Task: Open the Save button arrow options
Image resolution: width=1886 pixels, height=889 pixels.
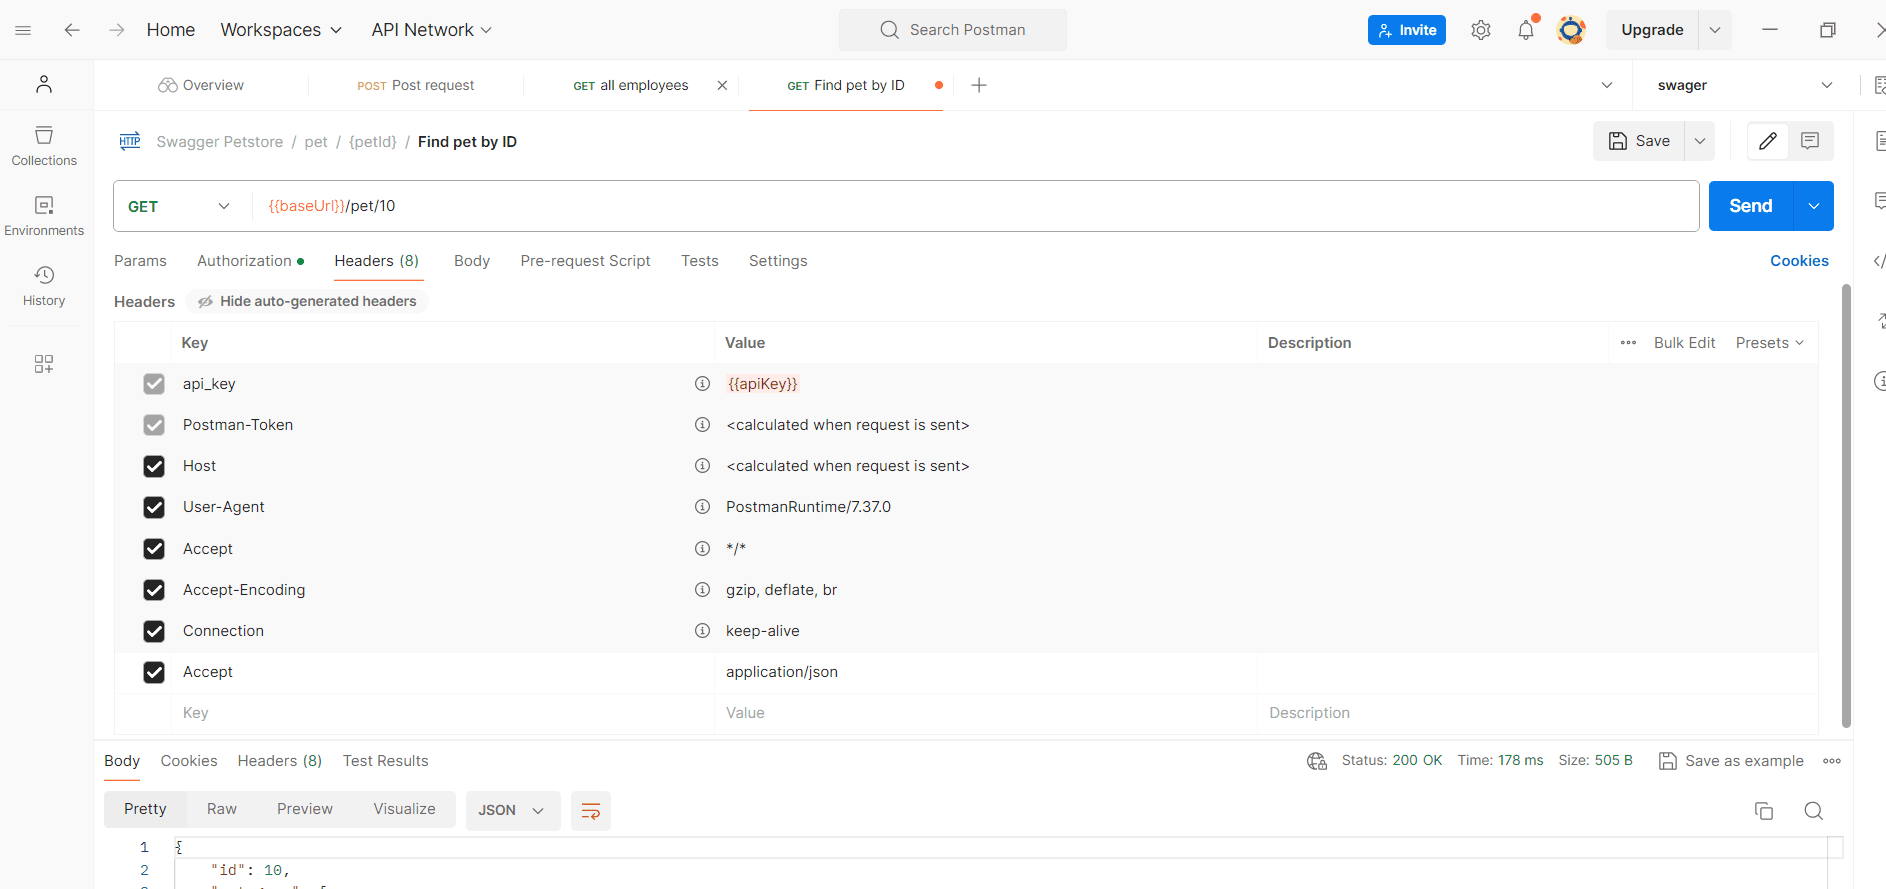Action: pyautogui.click(x=1700, y=141)
